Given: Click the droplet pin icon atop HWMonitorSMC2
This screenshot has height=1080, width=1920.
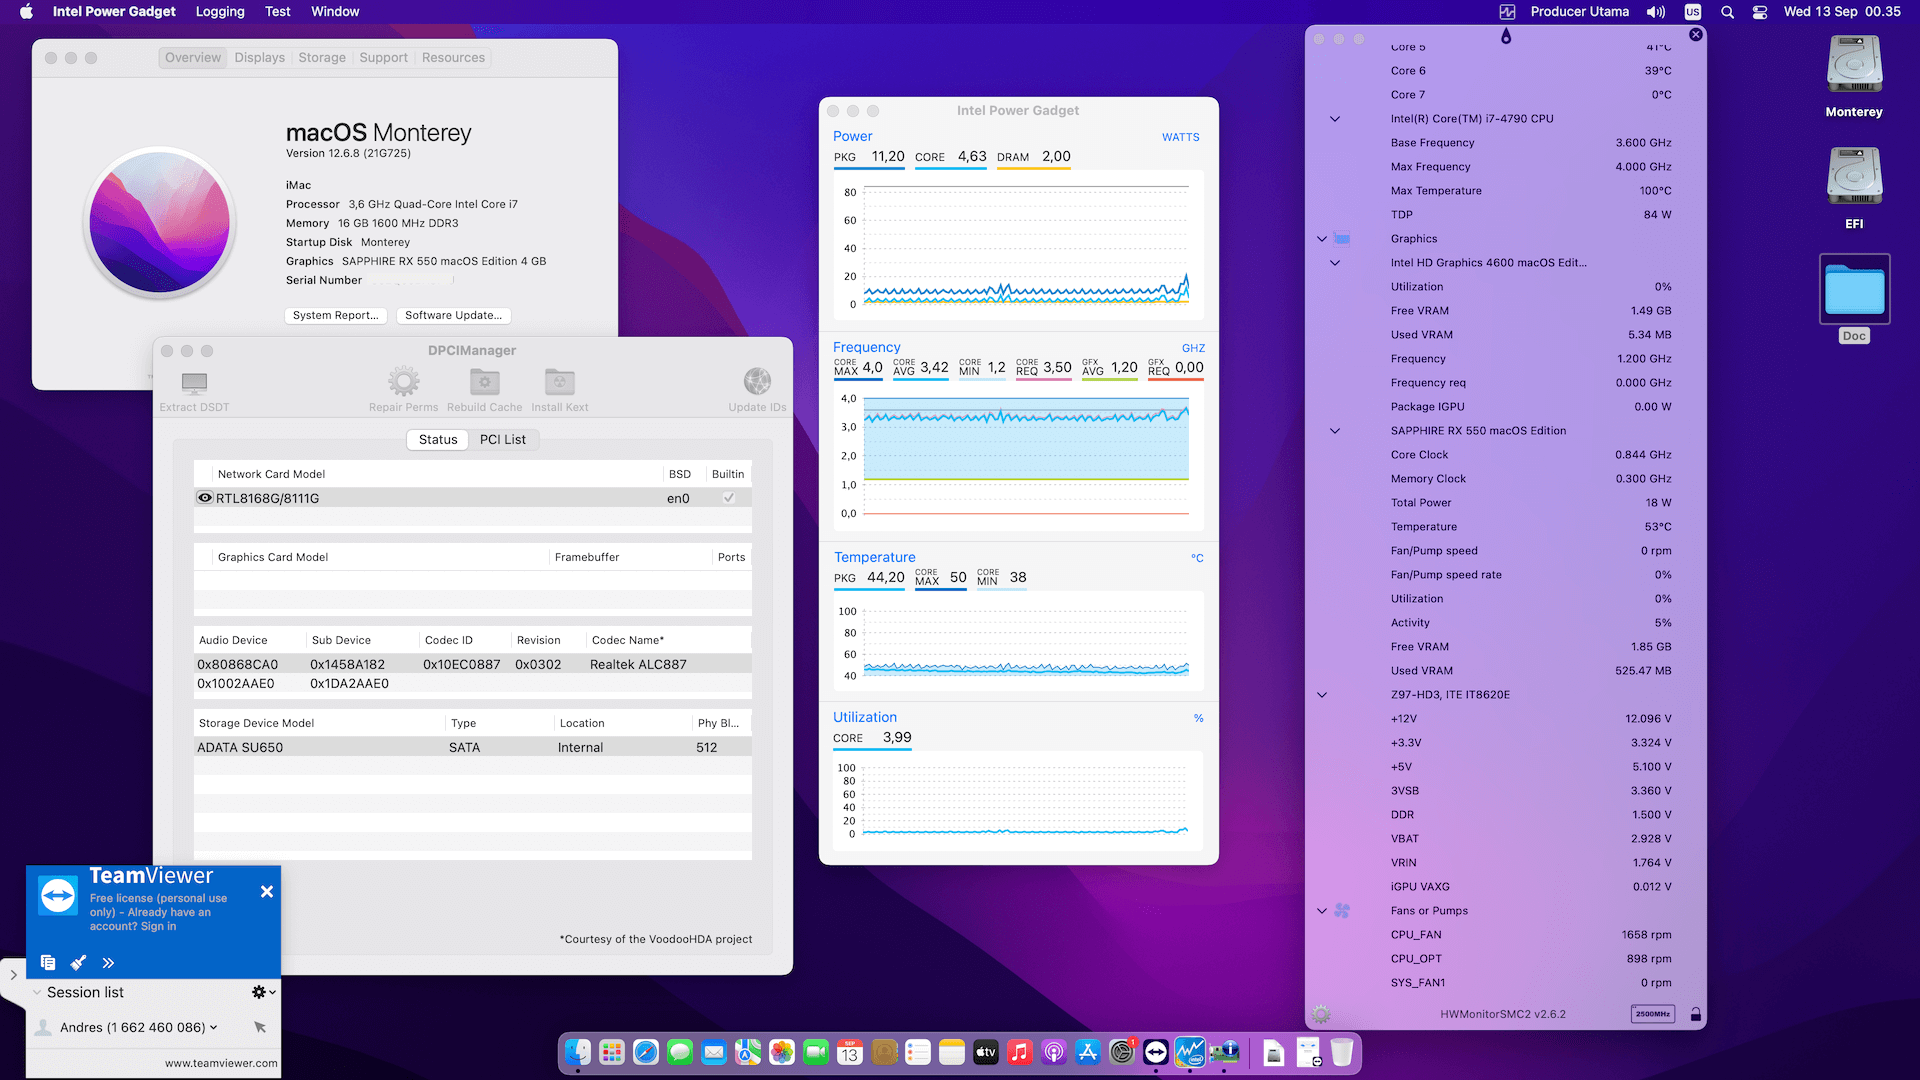Looking at the screenshot, I should click(1506, 36).
